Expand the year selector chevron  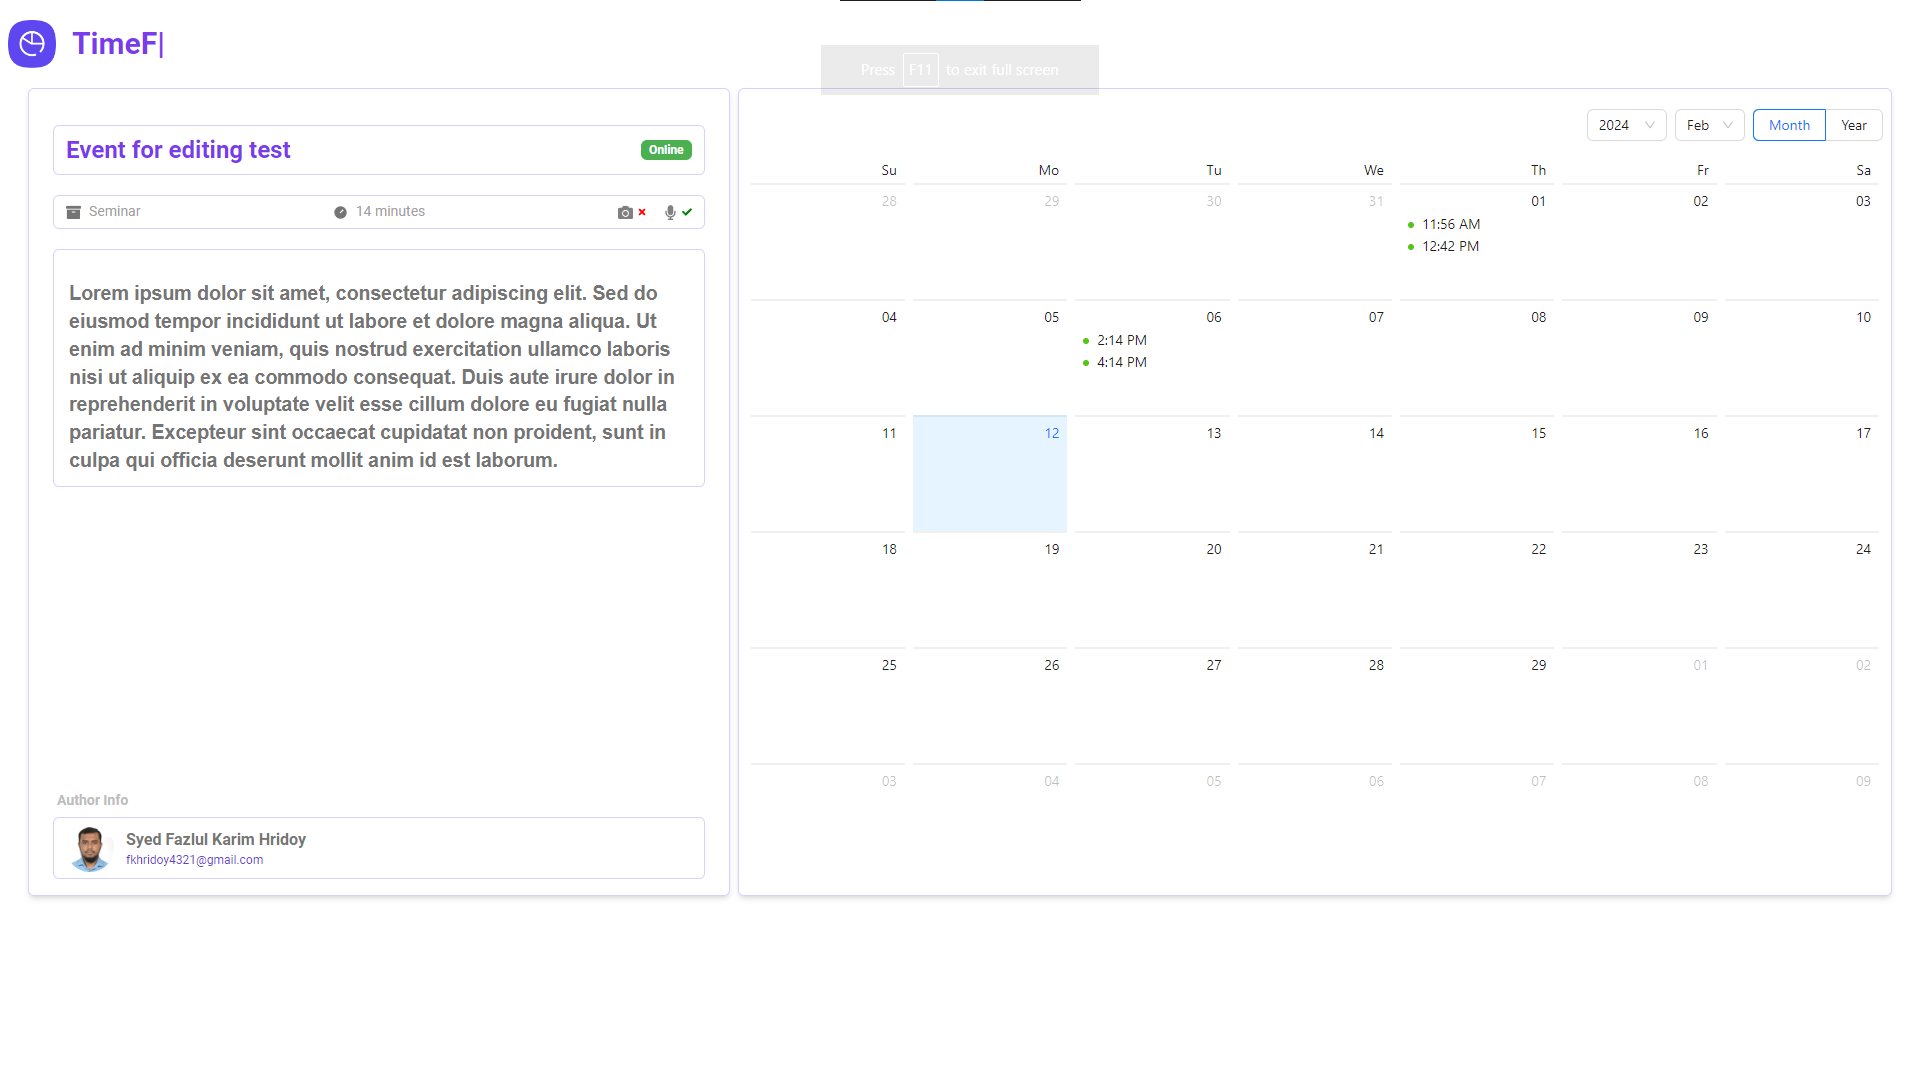point(1648,125)
